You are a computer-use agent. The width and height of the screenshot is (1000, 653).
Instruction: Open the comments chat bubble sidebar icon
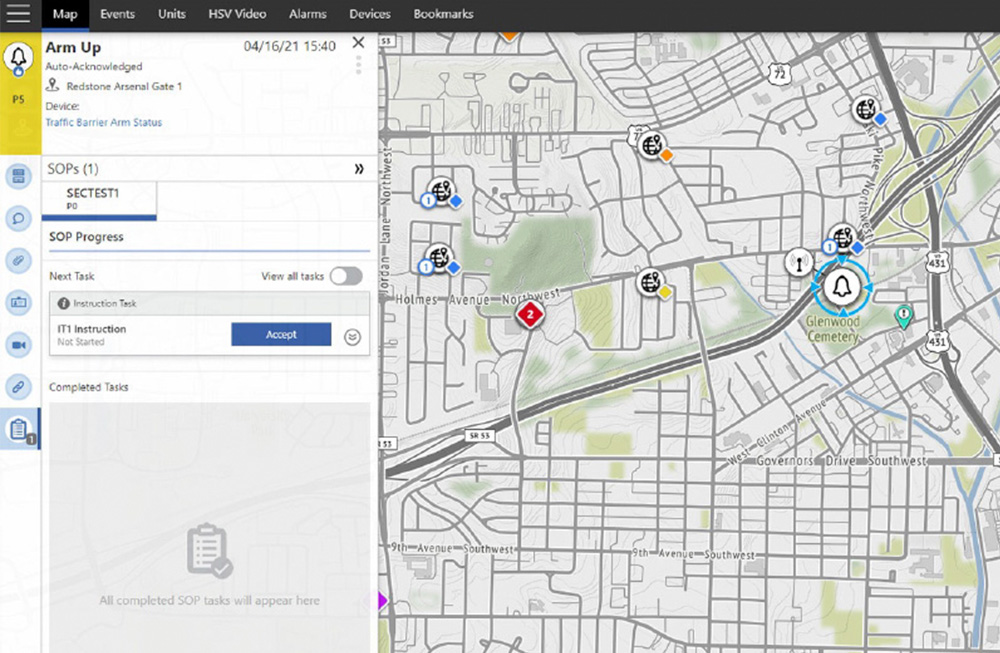(x=18, y=217)
